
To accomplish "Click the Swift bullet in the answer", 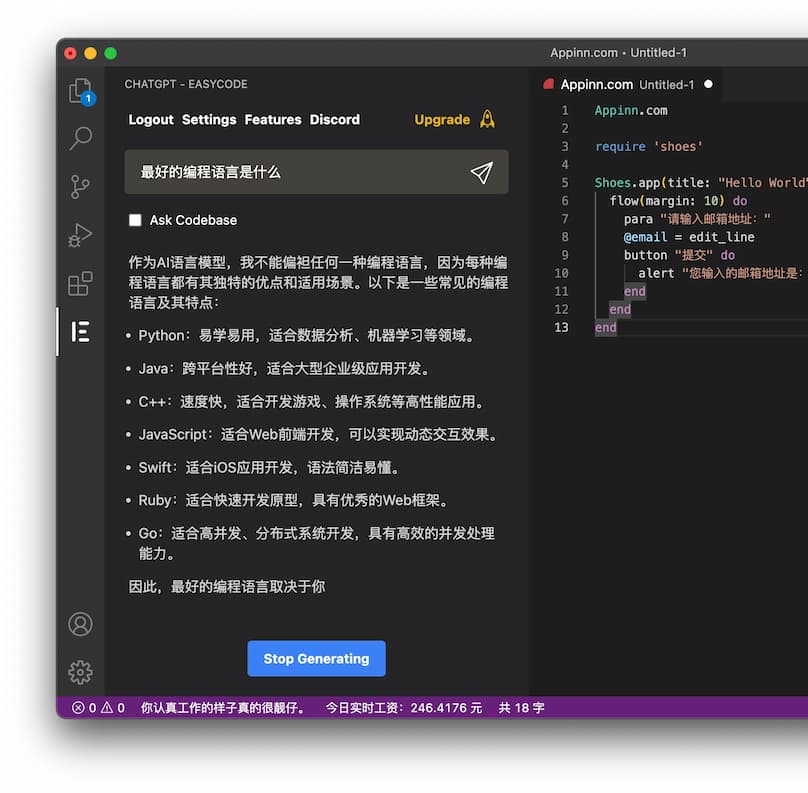I will 264,468.
